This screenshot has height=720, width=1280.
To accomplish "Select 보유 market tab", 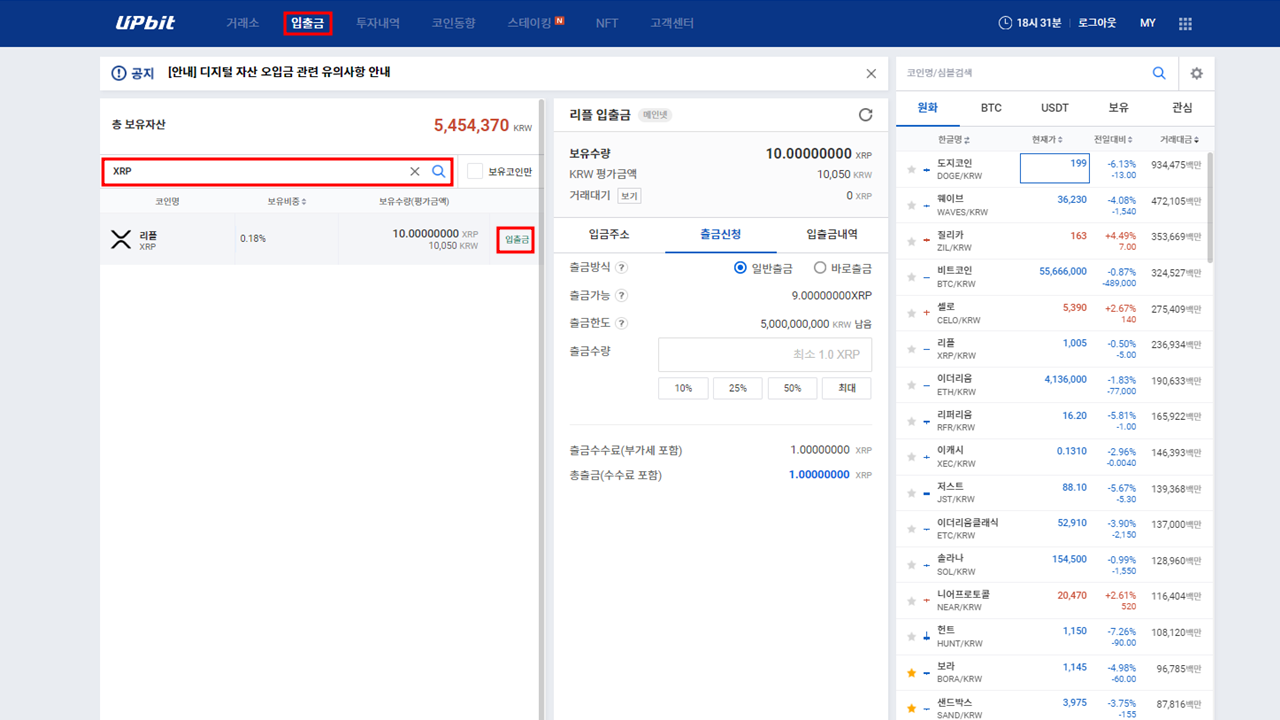I will point(1119,108).
